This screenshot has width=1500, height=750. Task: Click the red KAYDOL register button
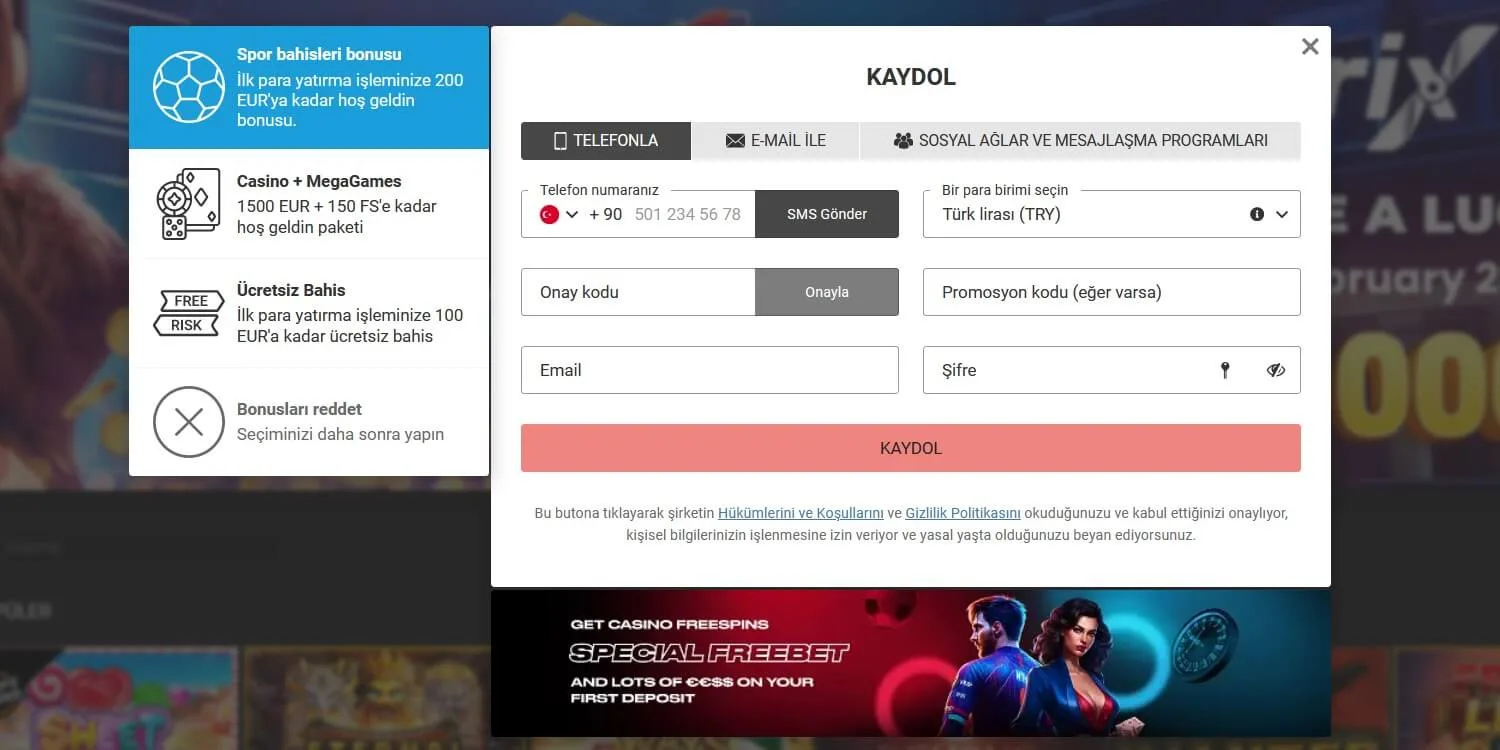911,448
